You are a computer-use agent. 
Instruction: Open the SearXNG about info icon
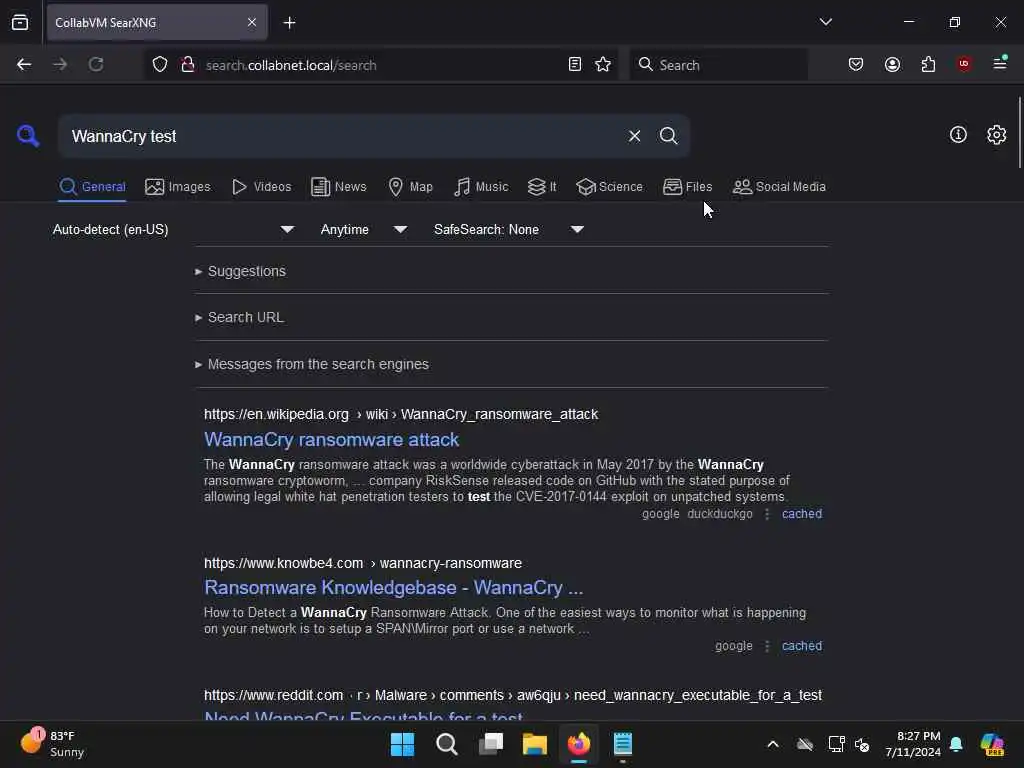[x=957, y=135]
